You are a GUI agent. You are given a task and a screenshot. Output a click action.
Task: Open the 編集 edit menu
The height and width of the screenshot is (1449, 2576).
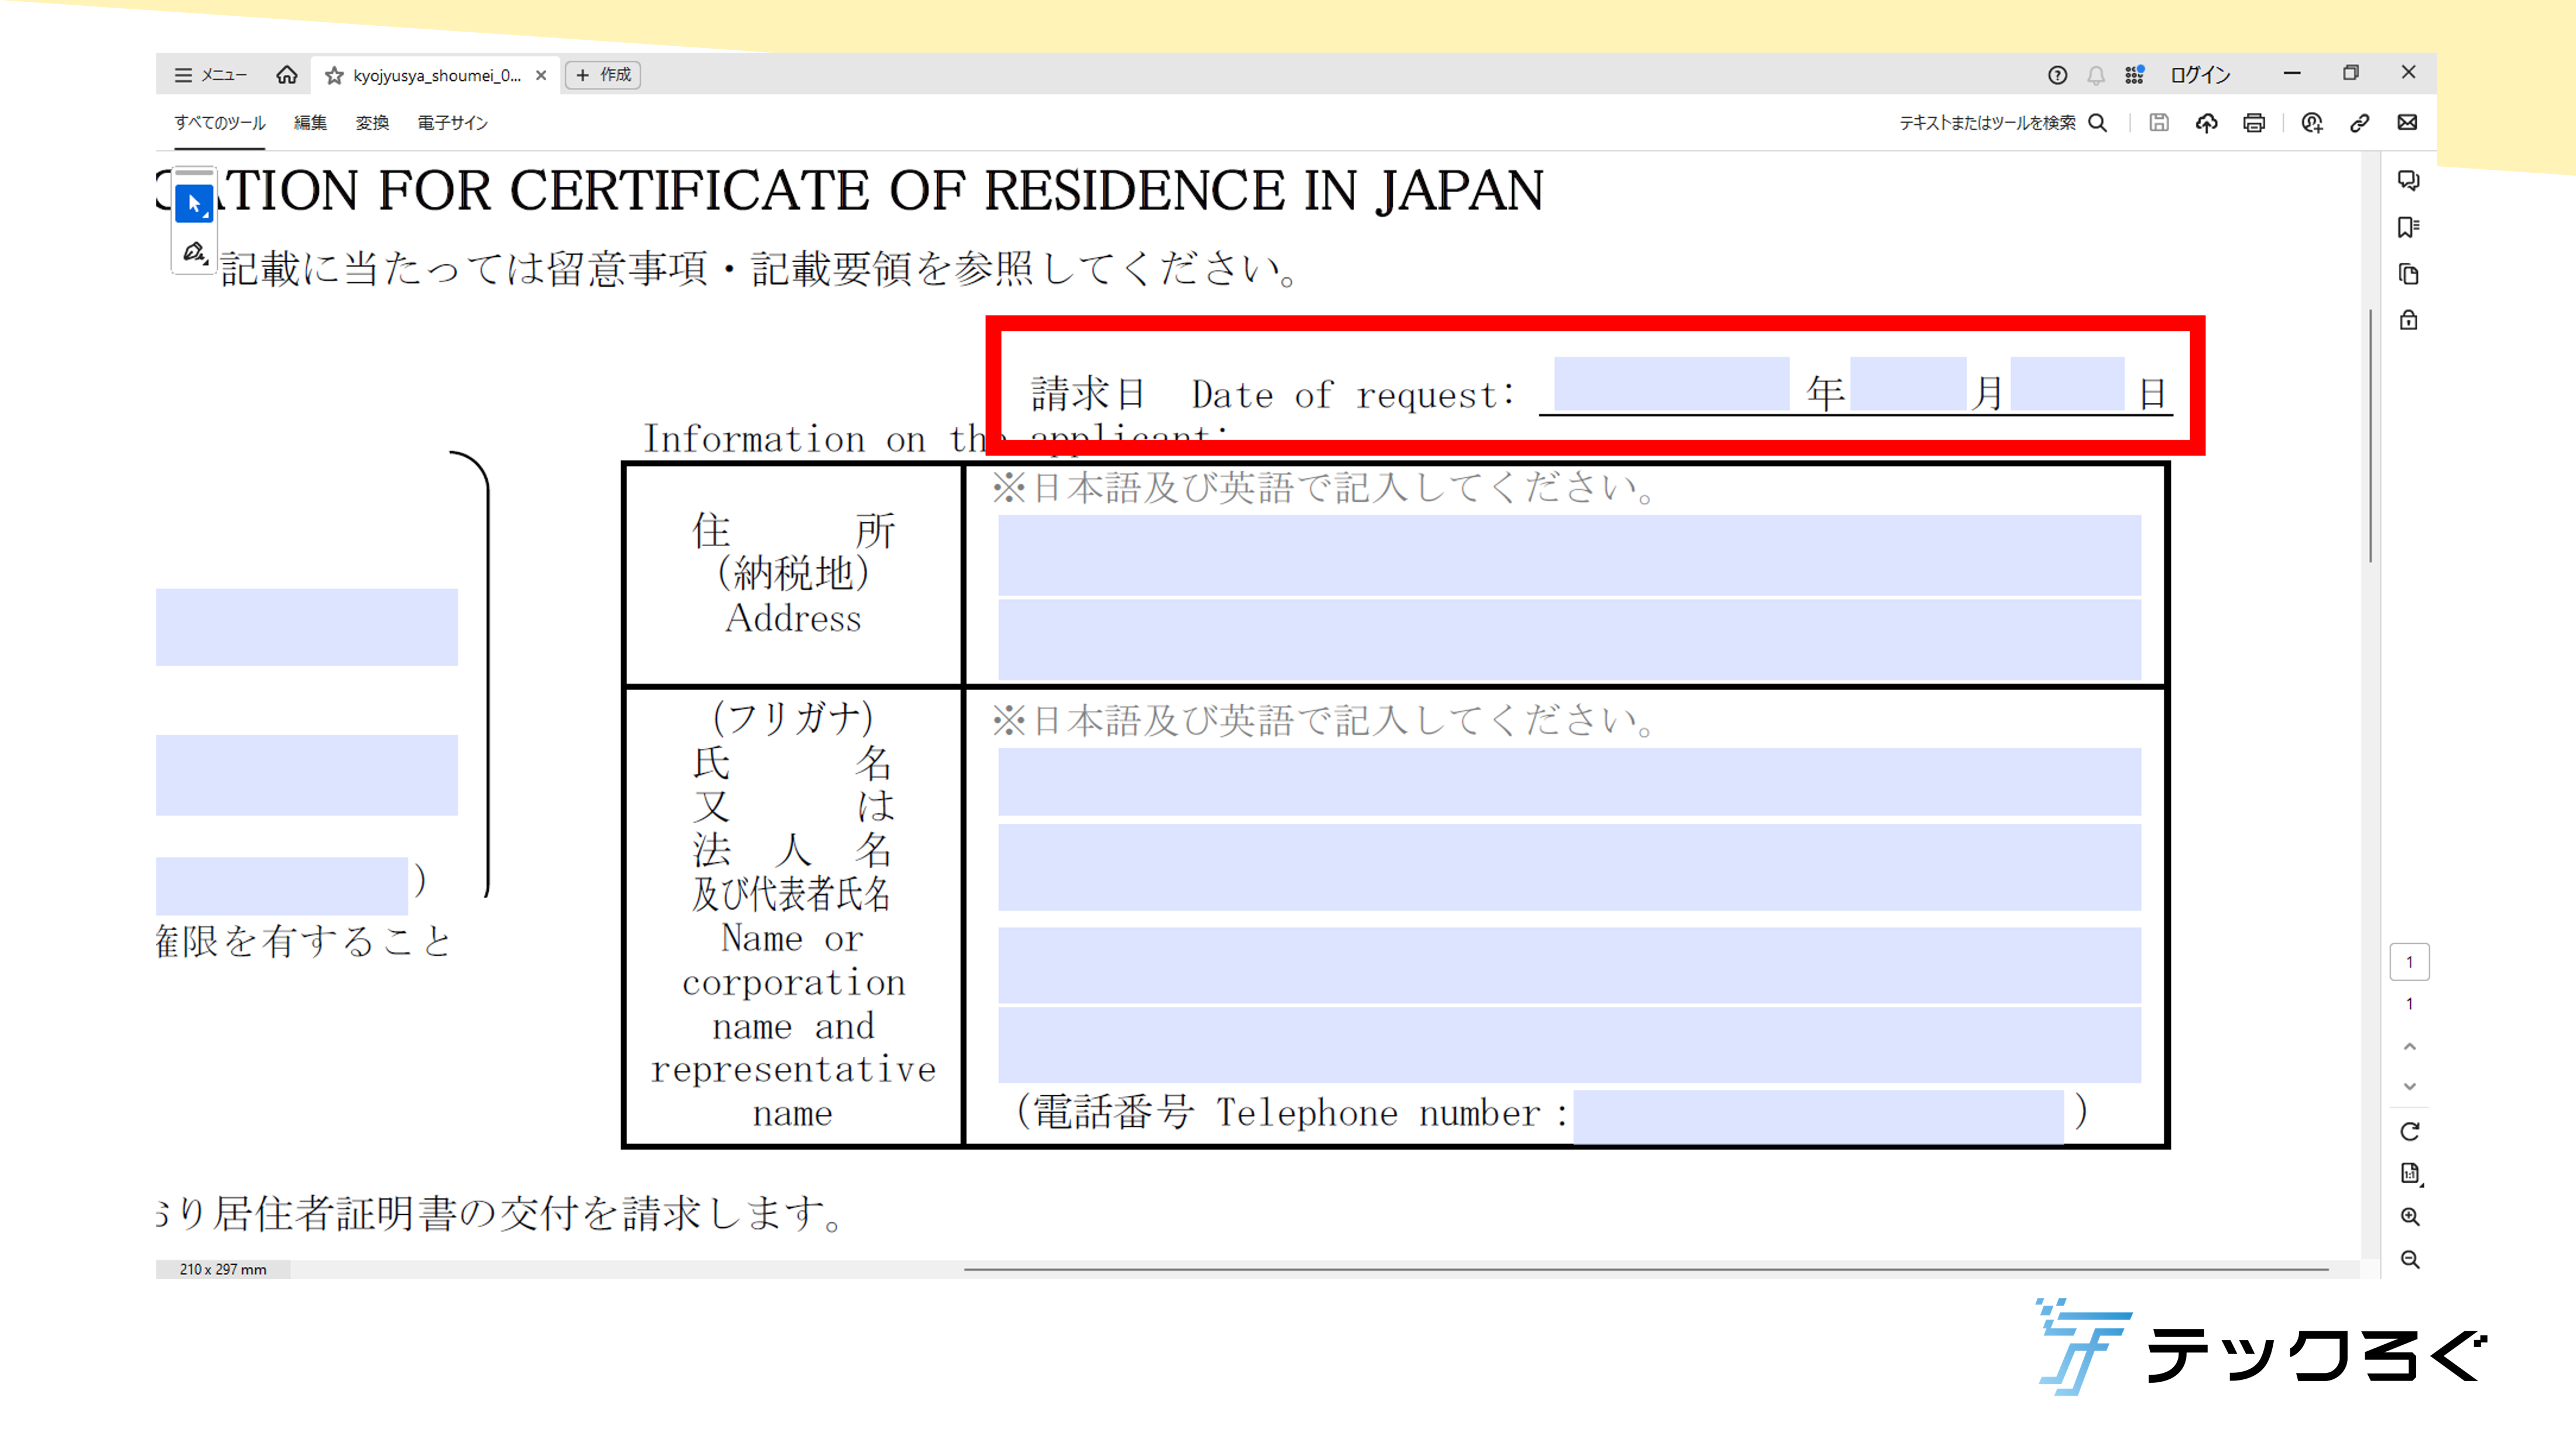click(310, 123)
